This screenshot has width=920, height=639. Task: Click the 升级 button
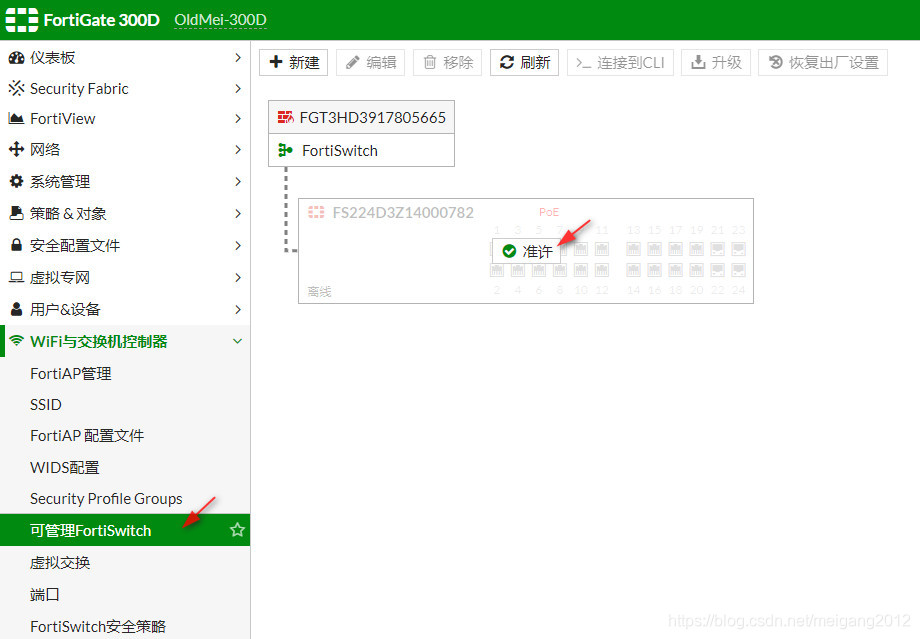click(716, 62)
